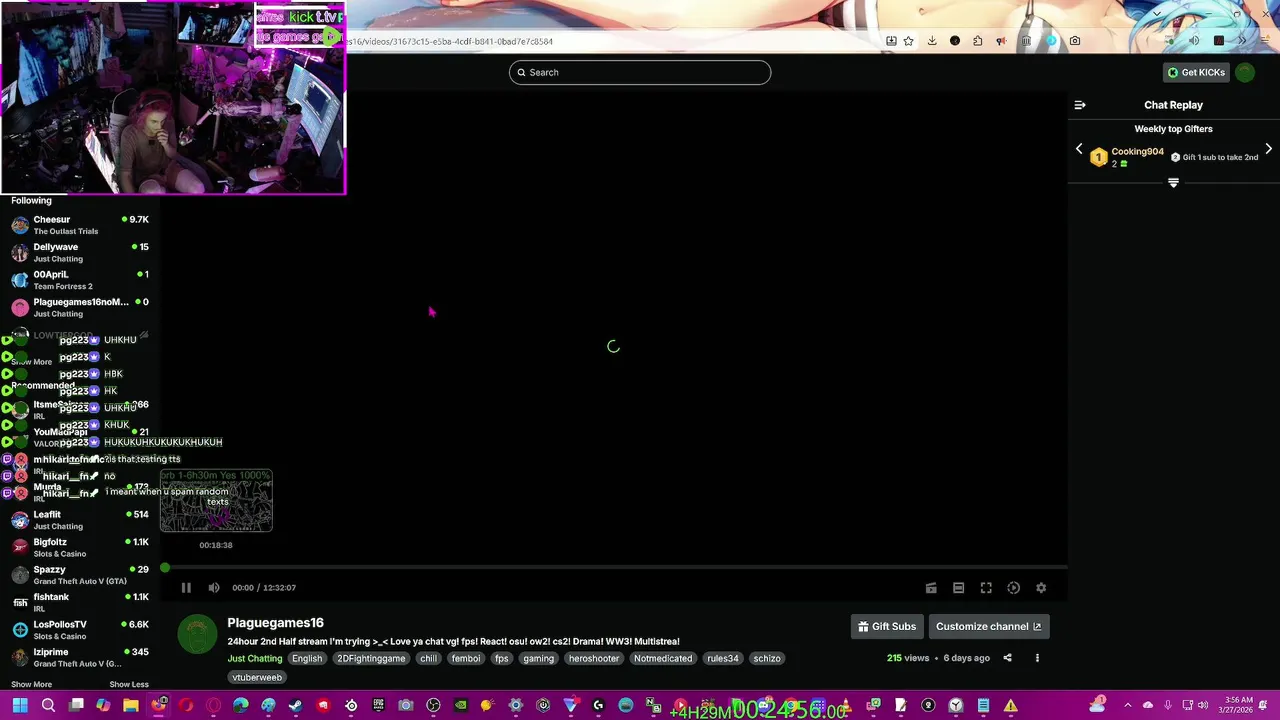Viewport: 1280px width, 720px height.
Task: Open Microsoft Edge from taskbar
Action: pos(241,706)
